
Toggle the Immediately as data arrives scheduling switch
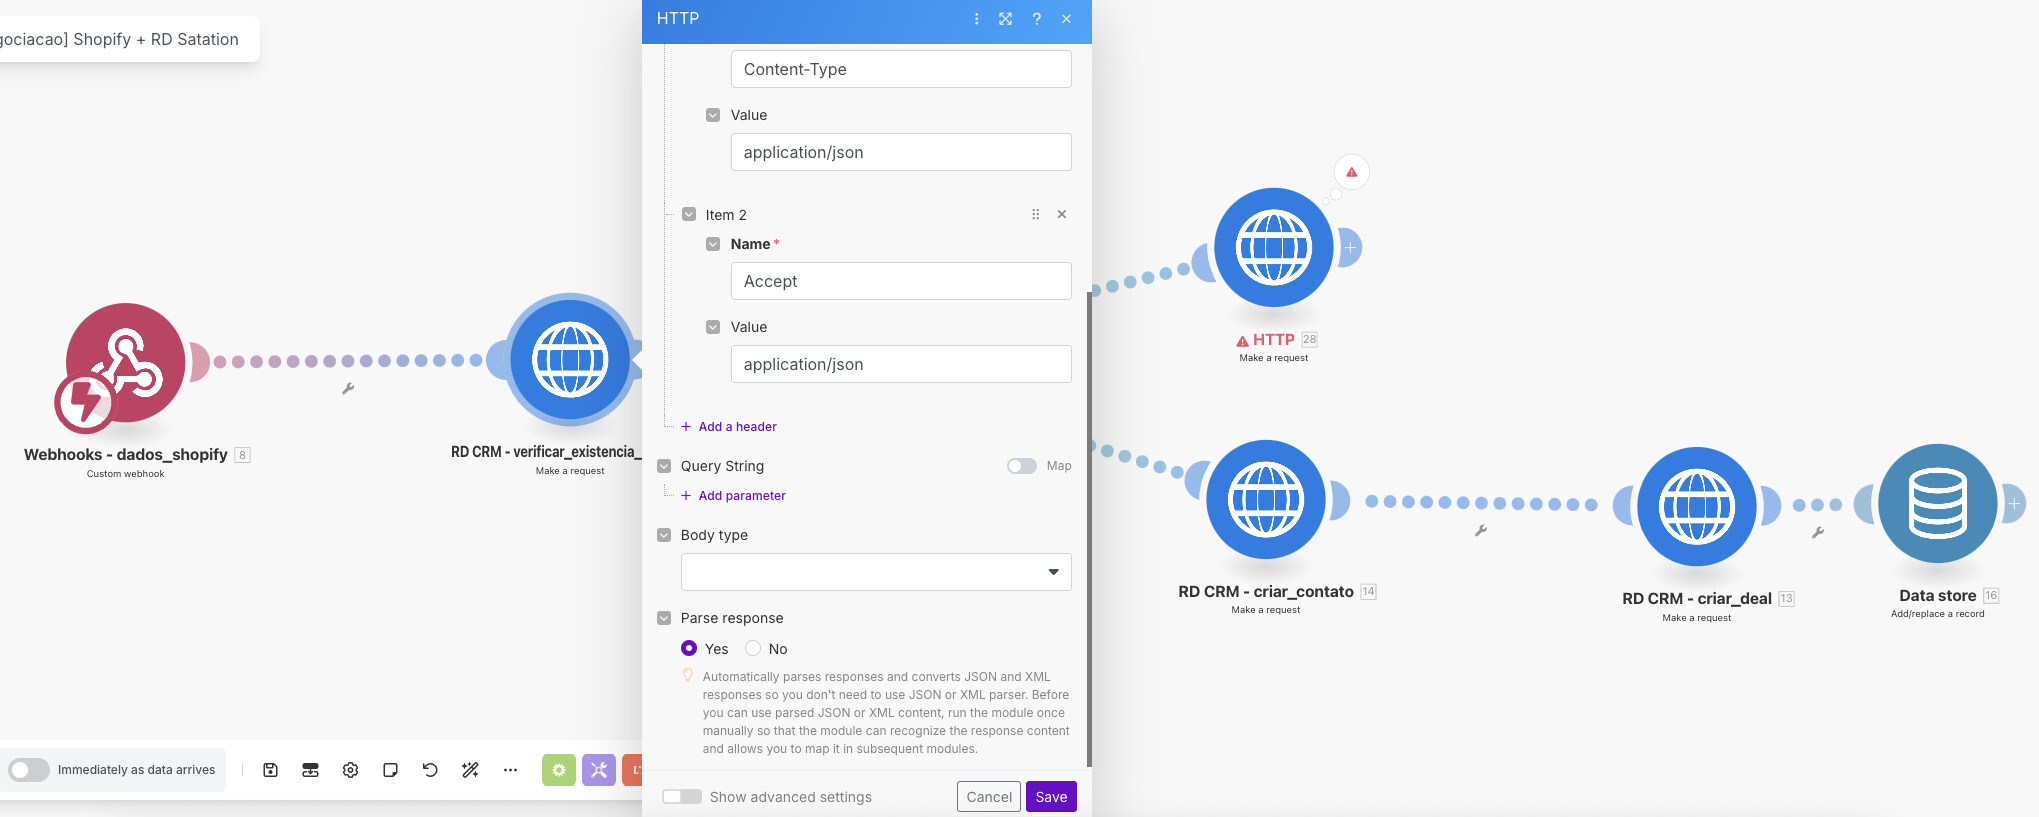point(29,770)
